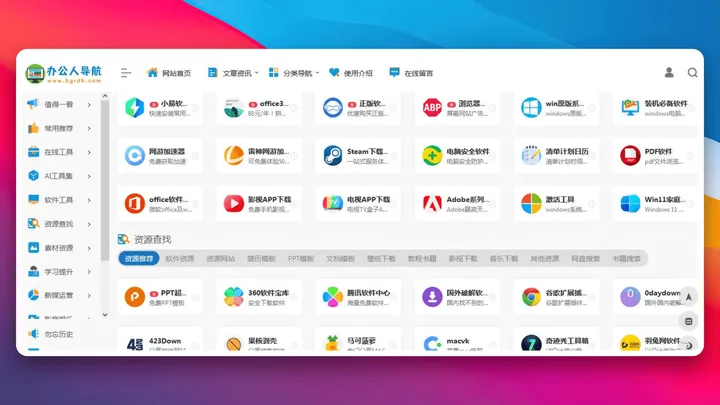
Task: Open the 423Down resource card
Action: coord(160,340)
